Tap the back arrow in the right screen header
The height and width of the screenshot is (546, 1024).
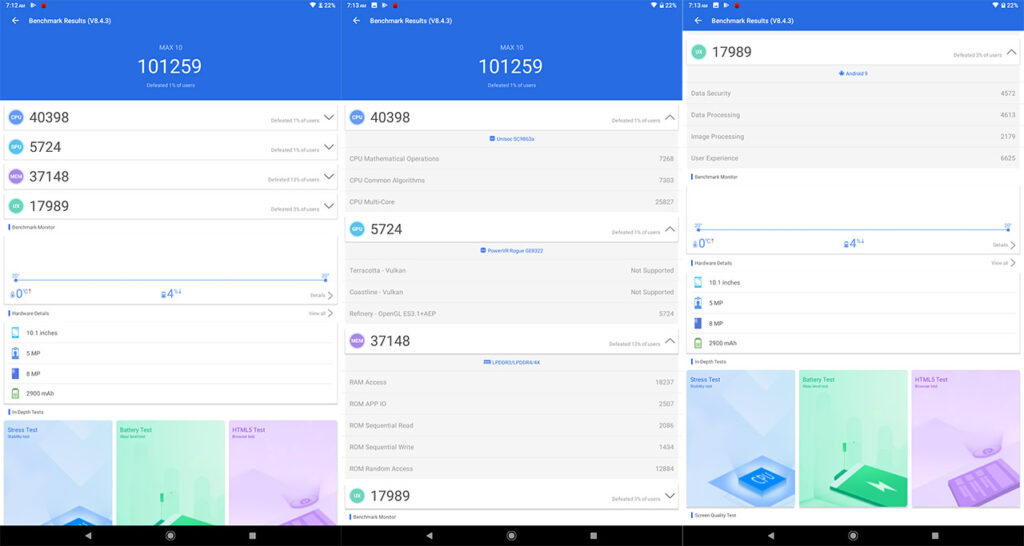[x=698, y=21]
